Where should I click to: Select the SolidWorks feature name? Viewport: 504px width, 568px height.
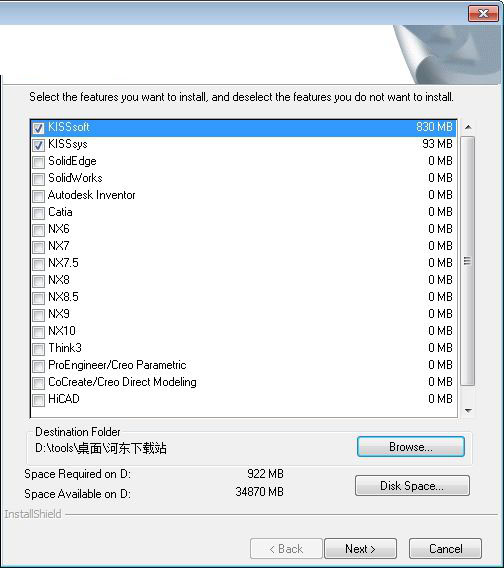(75, 178)
